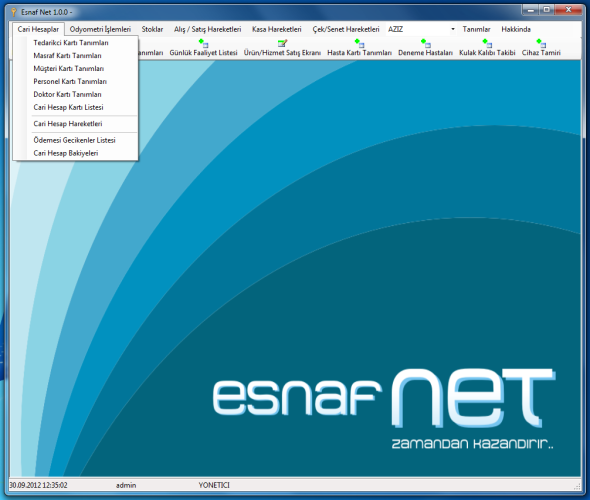Close the Esnaf Net window
Viewport: 590px width, 500px height.
(x=569, y=10)
